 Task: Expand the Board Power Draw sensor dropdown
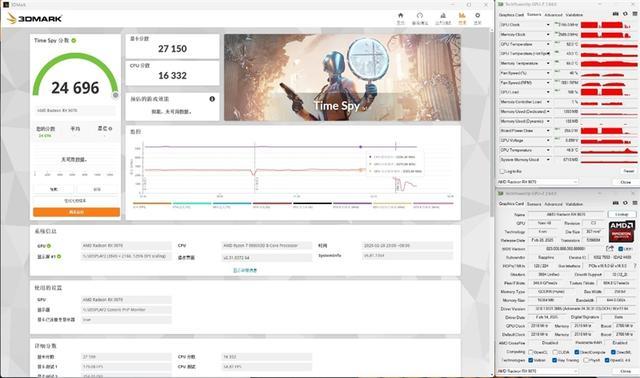548,131
